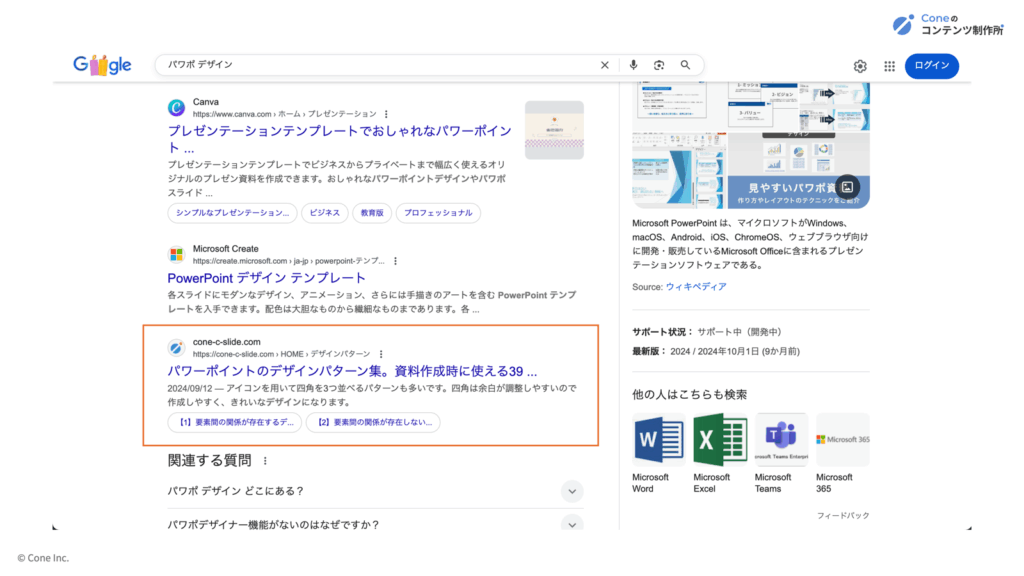Click the cone-c-slide.com favicon
This screenshot has height=576, width=1024.
(x=176, y=347)
